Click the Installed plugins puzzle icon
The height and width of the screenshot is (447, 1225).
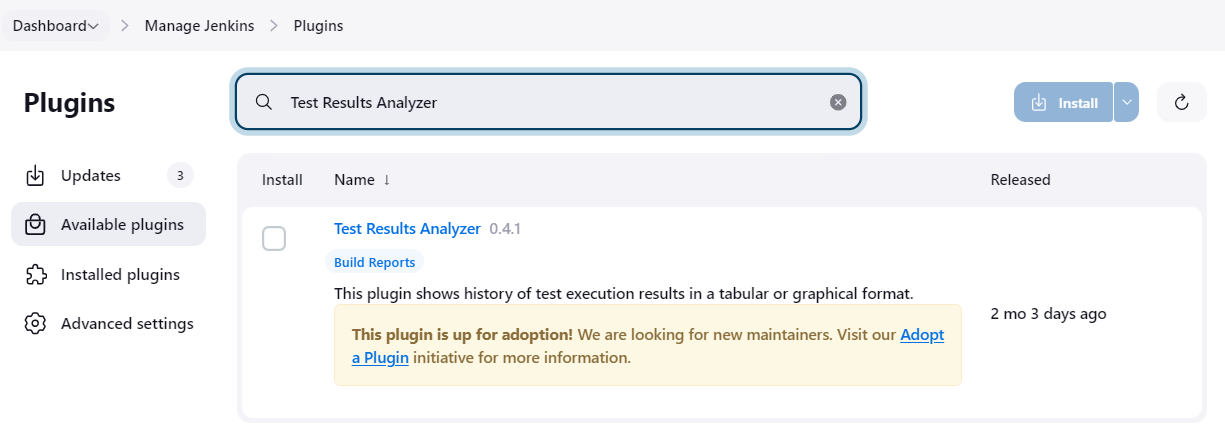[x=35, y=275]
